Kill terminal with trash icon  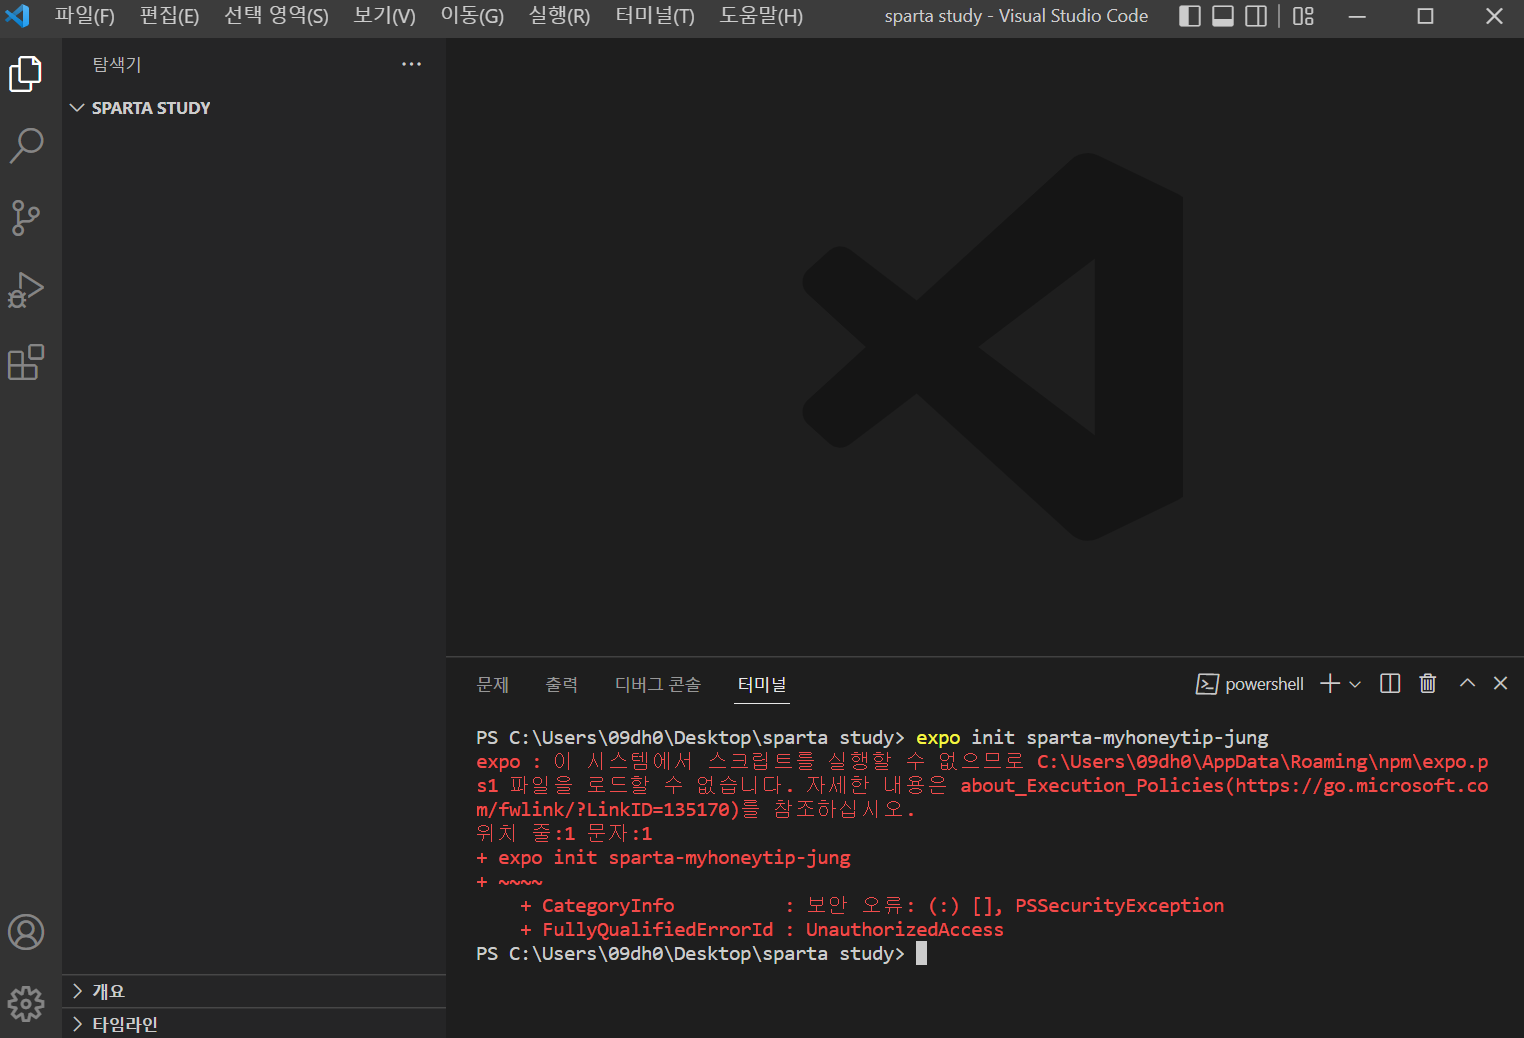pyautogui.click(x=1428, y=683)
